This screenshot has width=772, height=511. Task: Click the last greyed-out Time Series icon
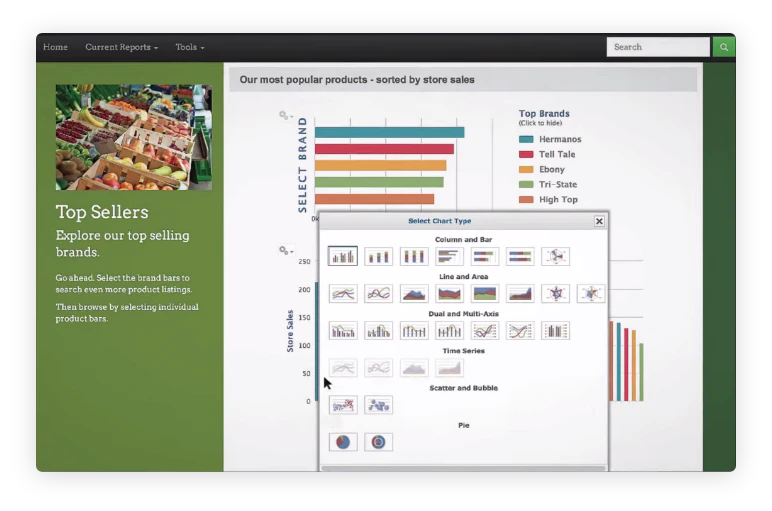(449, 368)
